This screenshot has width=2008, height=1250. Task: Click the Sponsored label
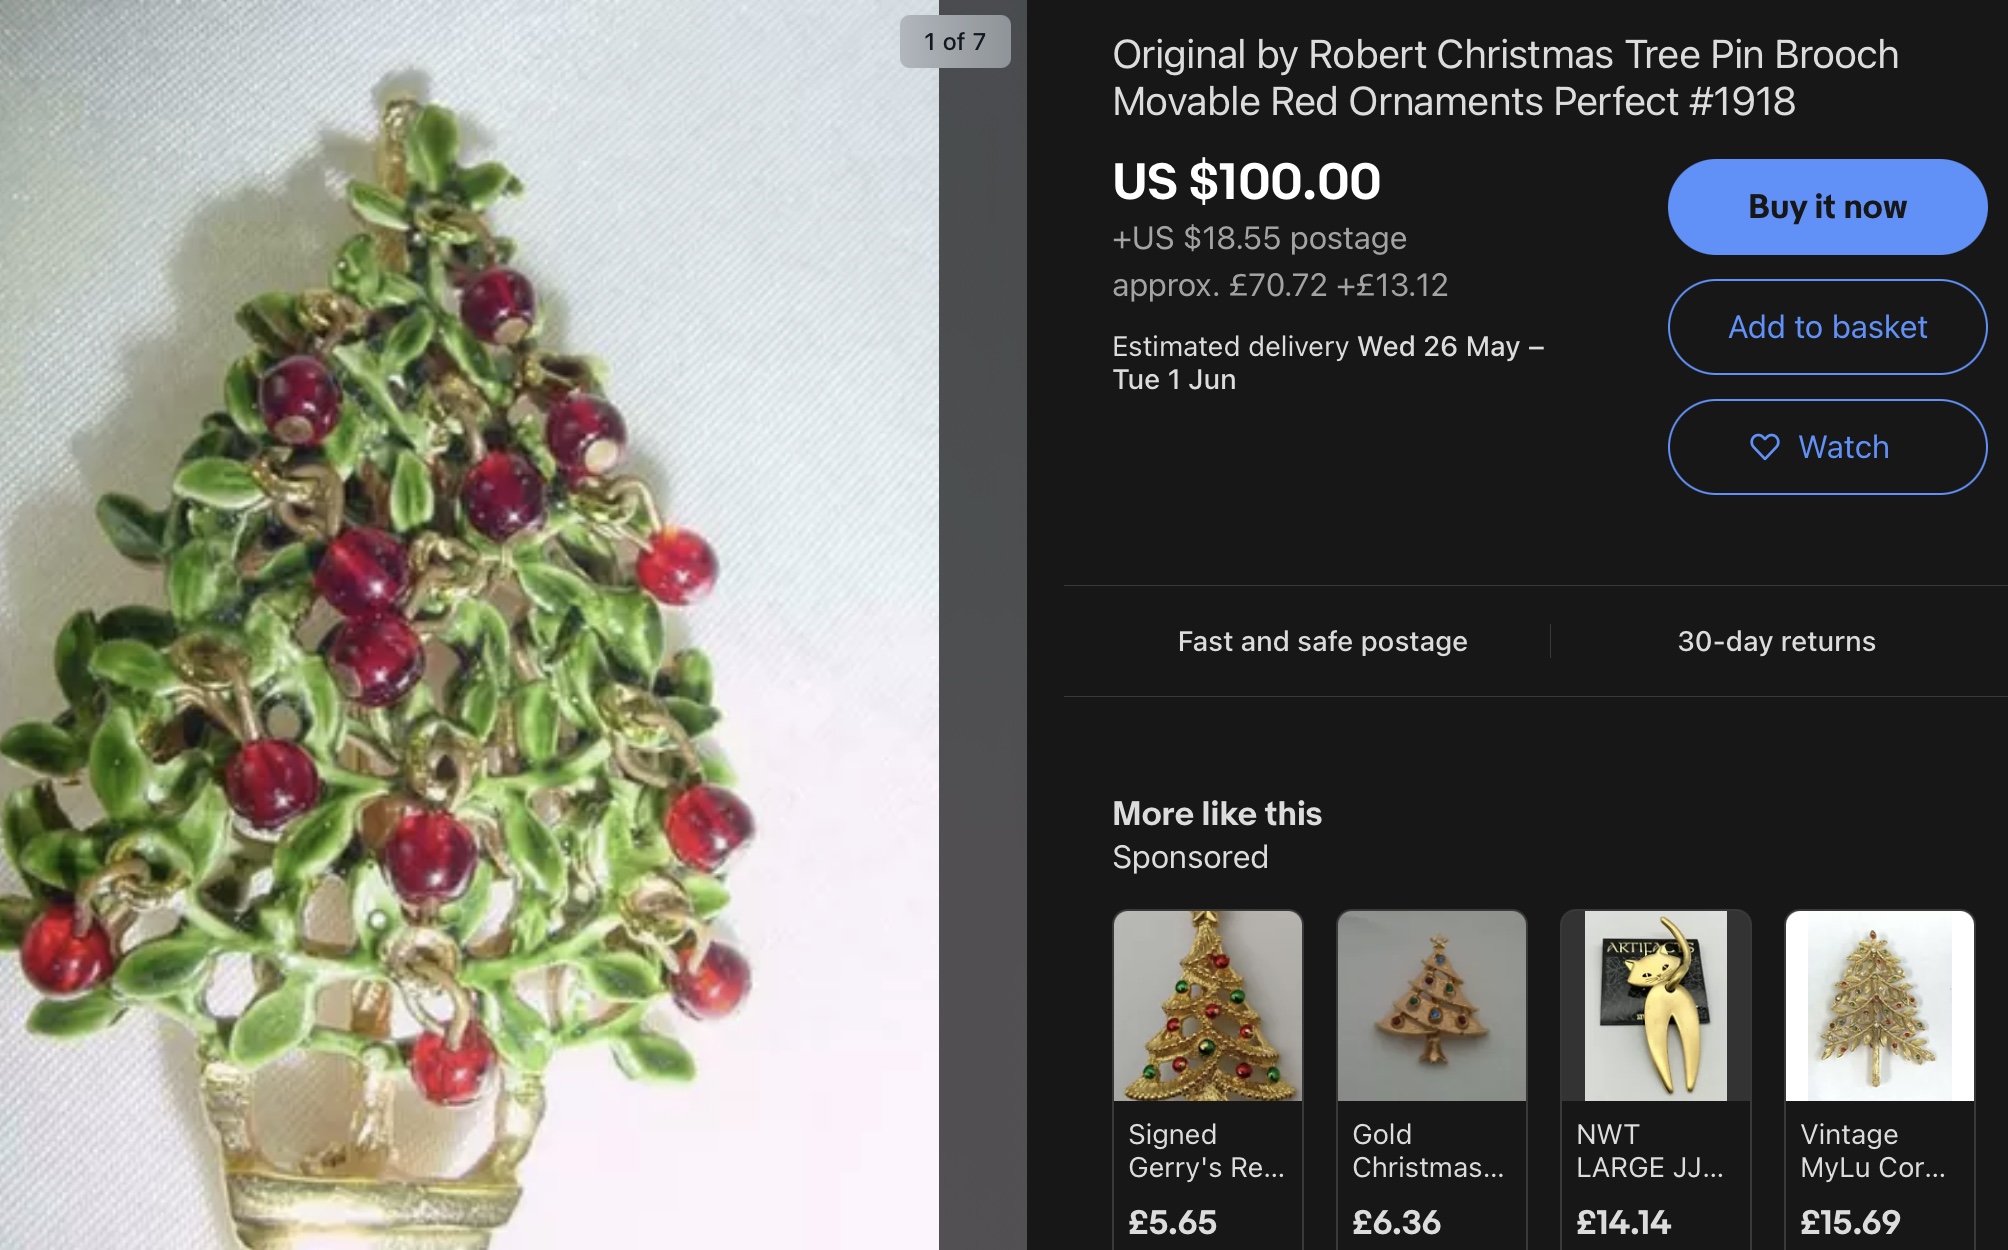coord(1190,857)
